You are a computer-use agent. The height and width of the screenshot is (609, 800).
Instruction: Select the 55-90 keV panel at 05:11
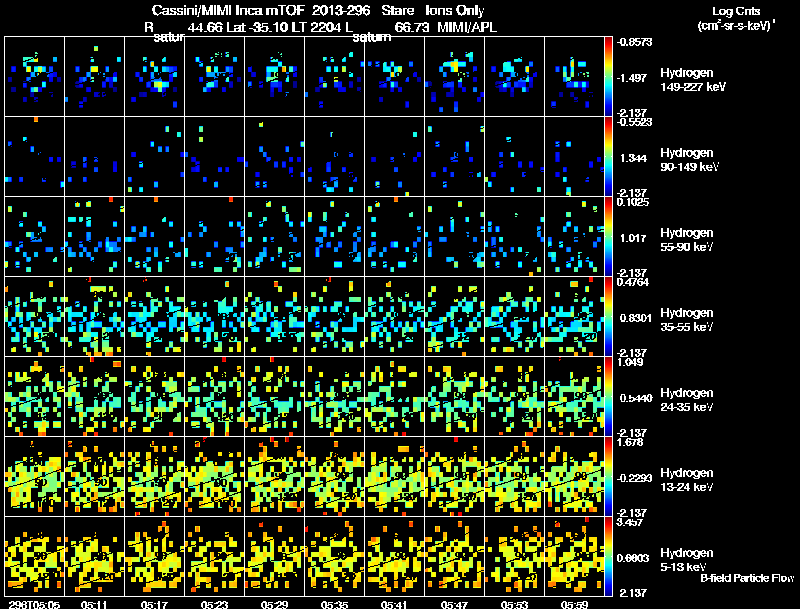[94, 237]
